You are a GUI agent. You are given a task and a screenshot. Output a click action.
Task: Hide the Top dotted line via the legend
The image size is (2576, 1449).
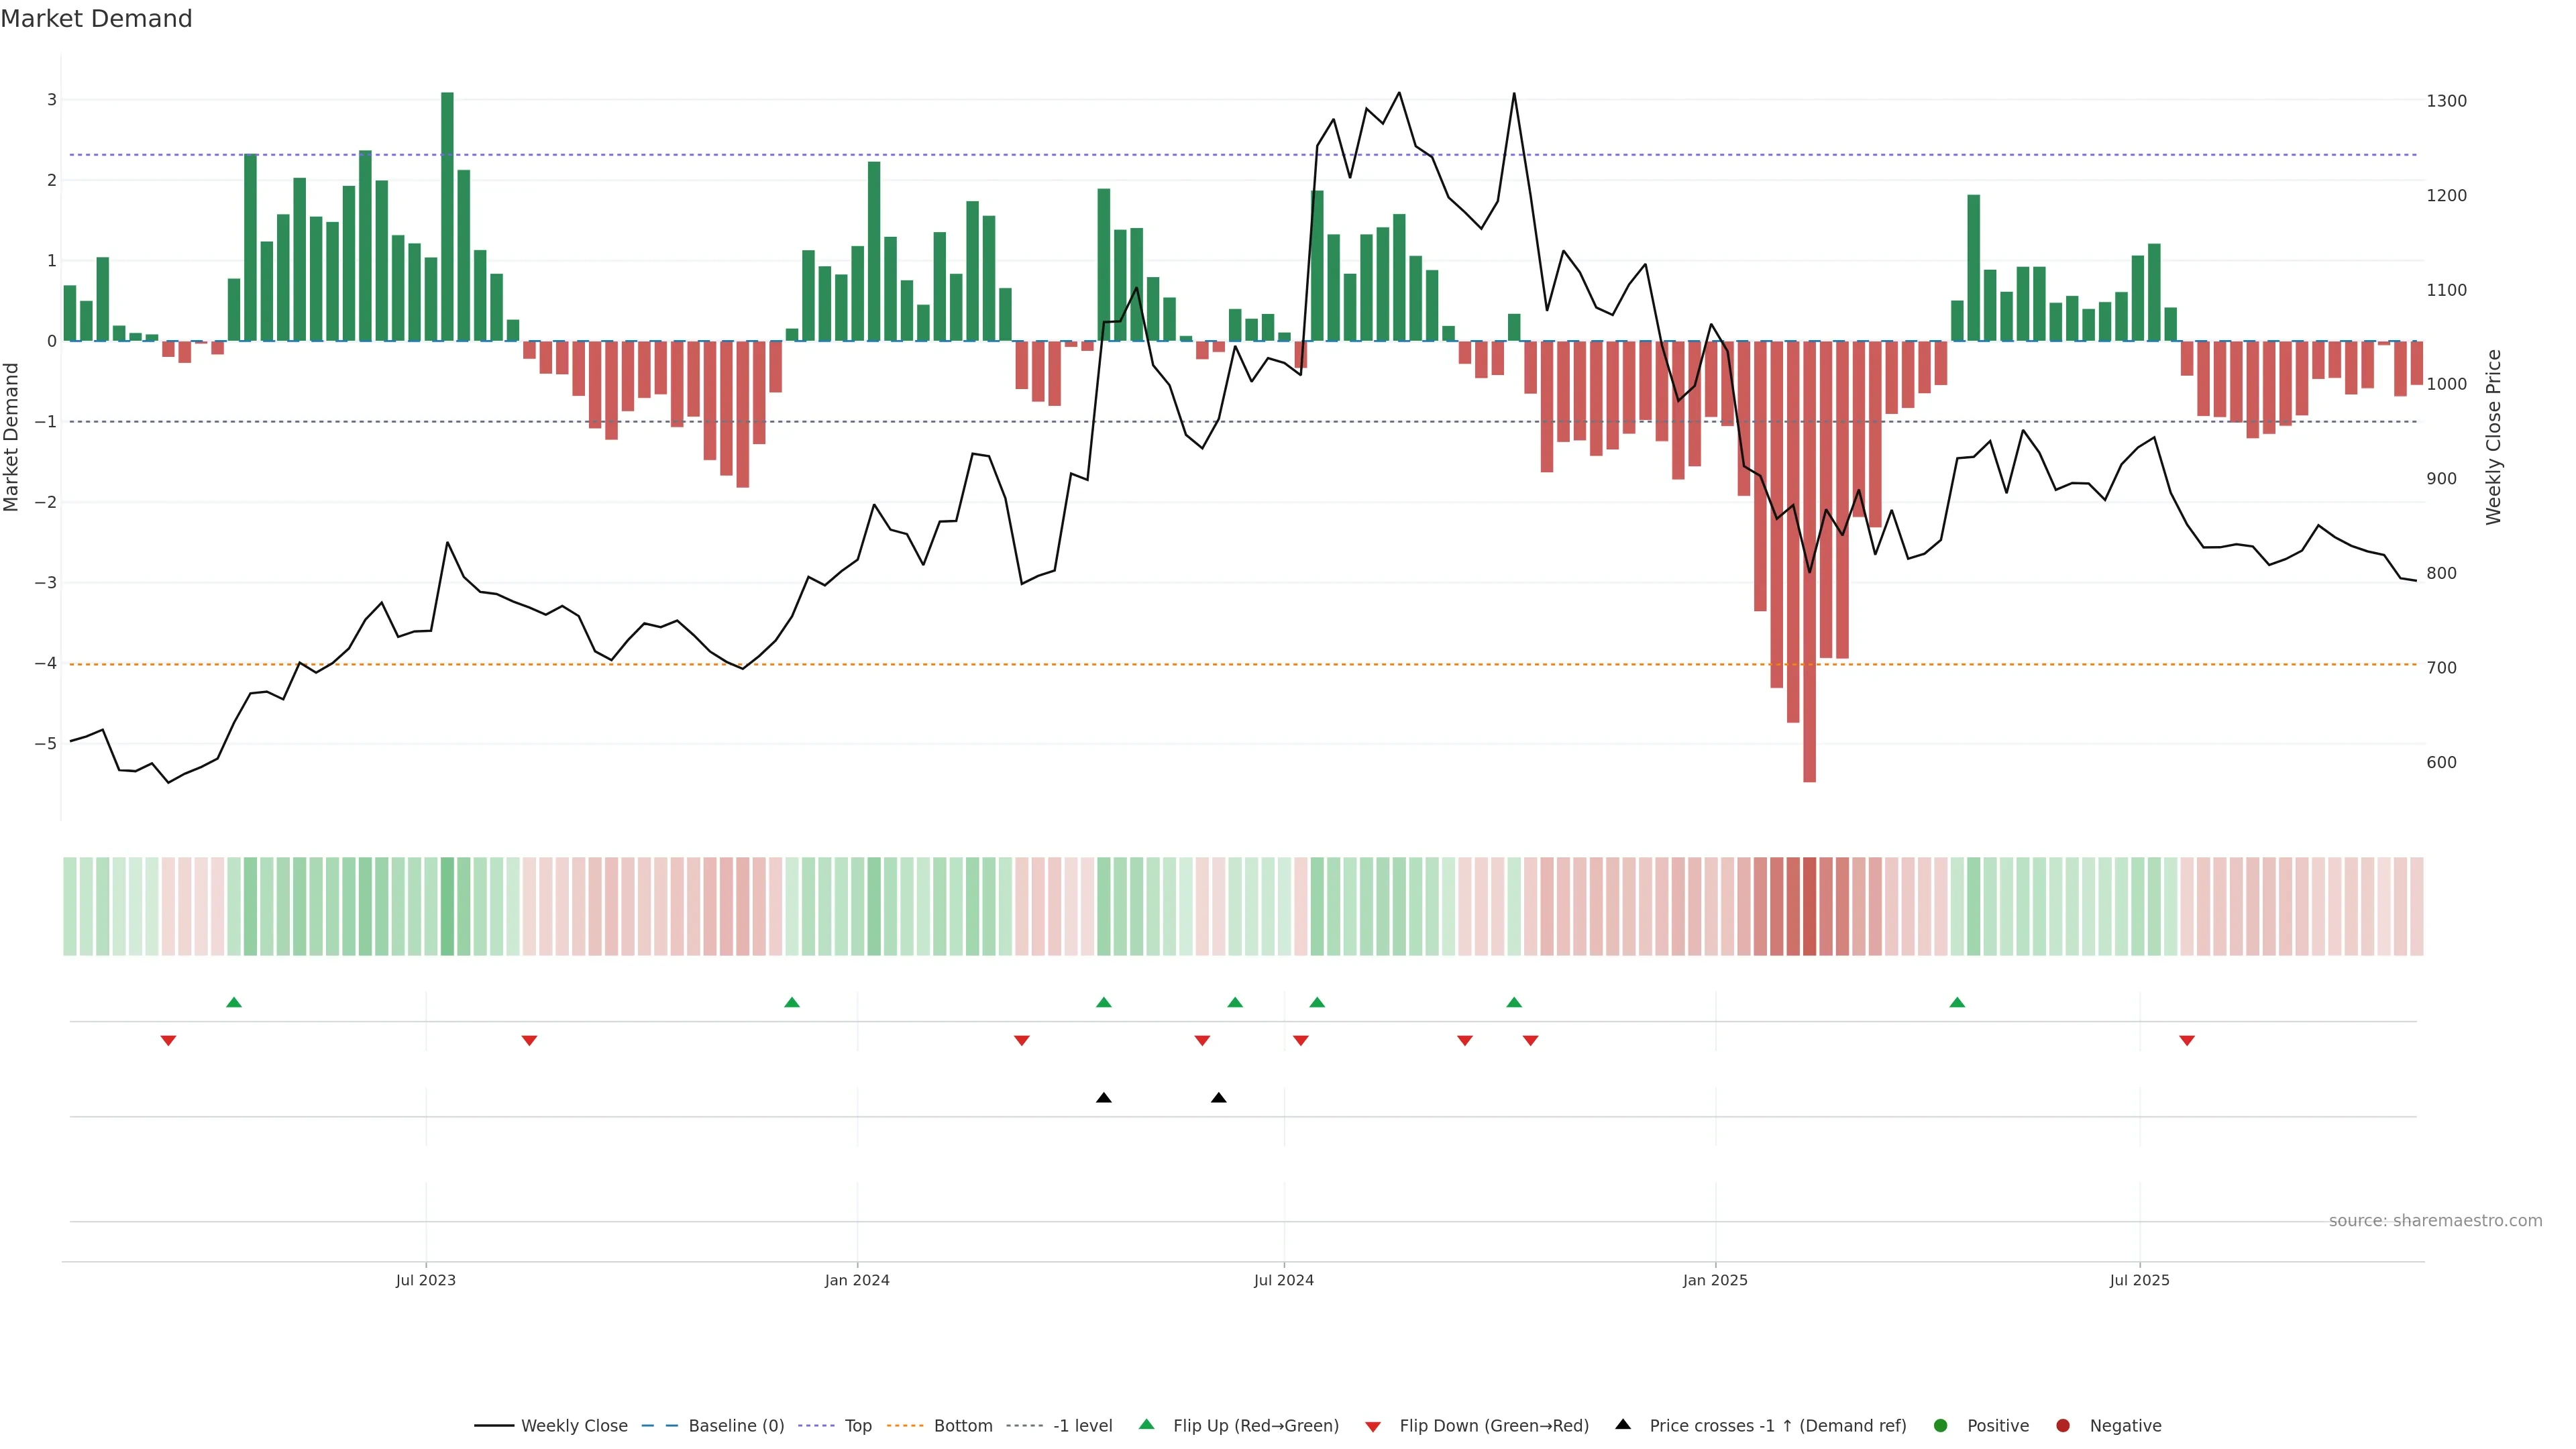(857, 1425)
